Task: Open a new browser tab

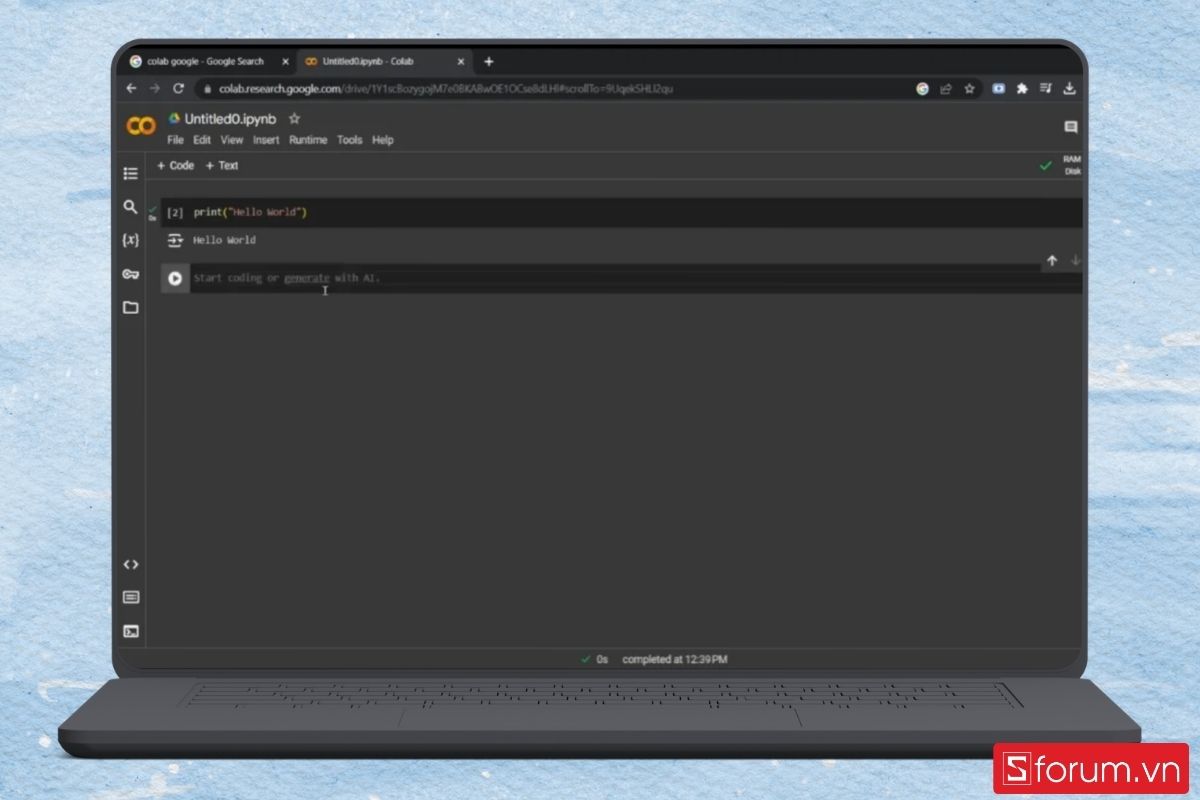Action: tap(488, 61)
